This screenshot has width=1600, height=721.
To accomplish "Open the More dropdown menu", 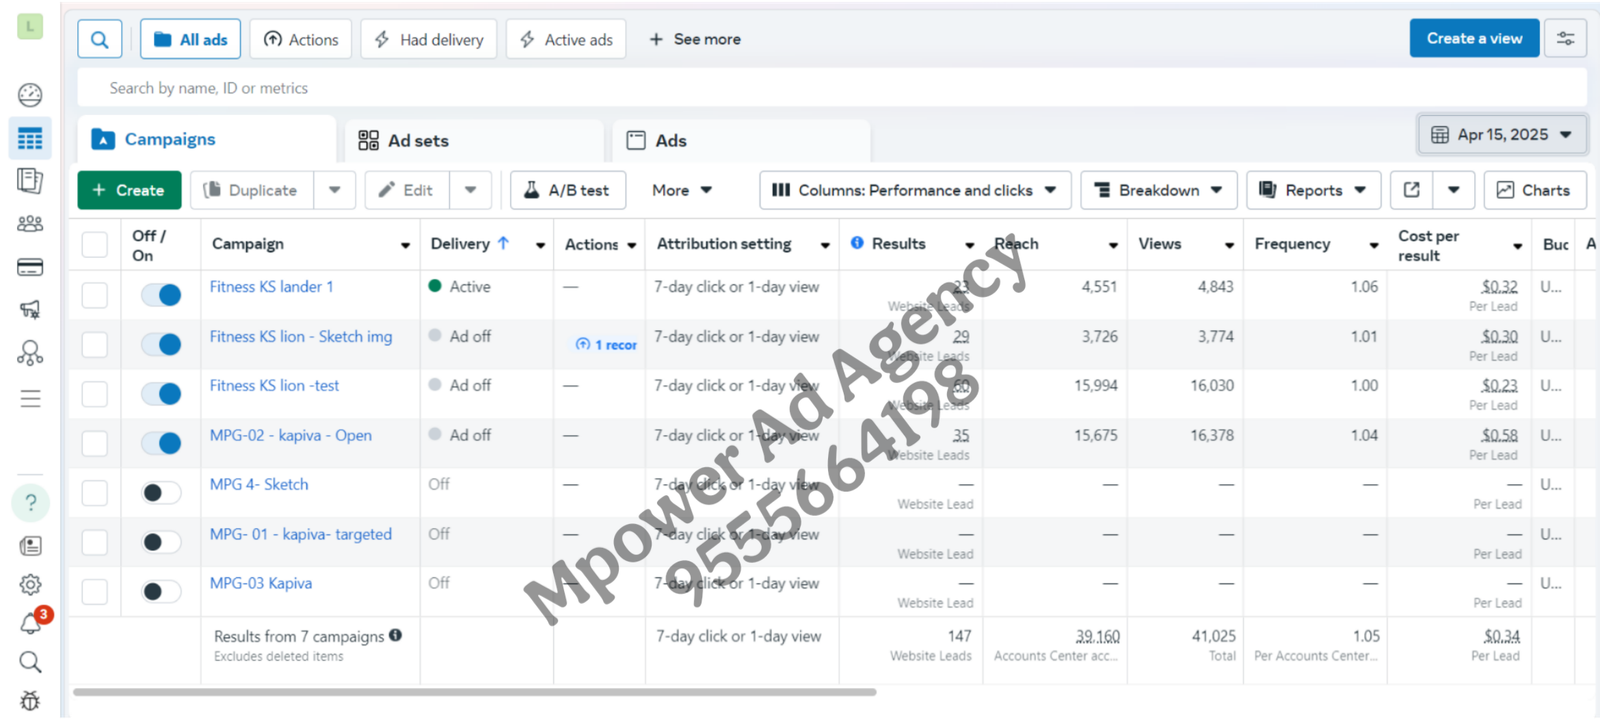I will coord(682,190).
